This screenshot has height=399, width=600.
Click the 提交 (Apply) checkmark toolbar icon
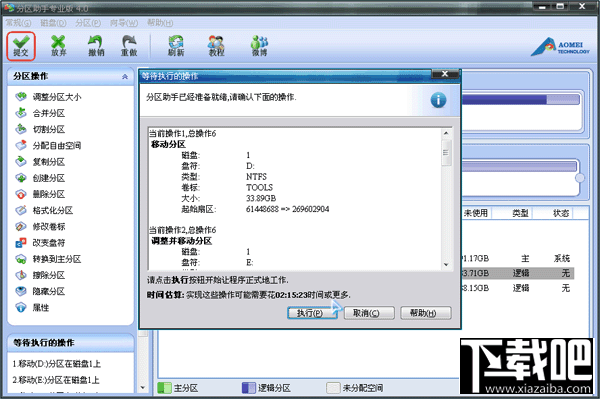(21, 46)
